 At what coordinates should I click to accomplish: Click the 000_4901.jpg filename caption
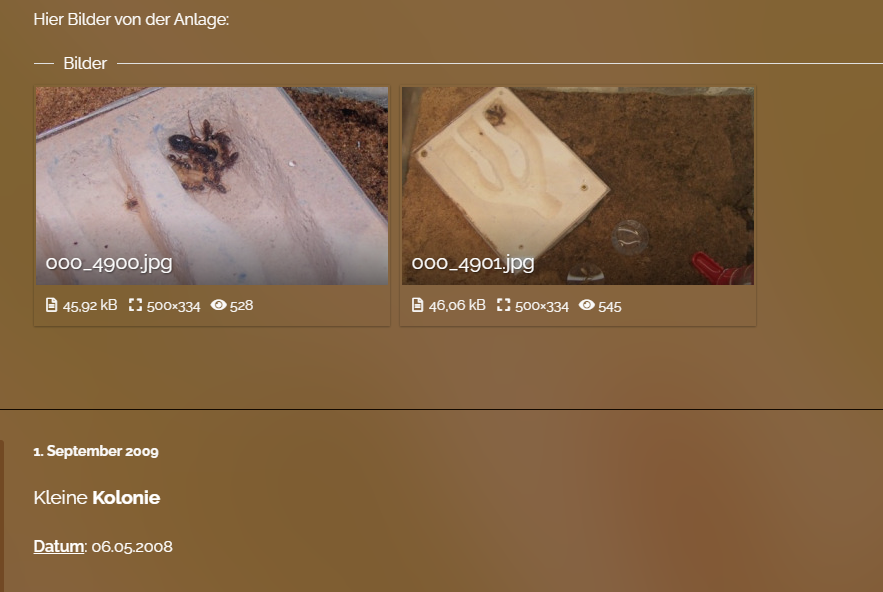(472, 263)
